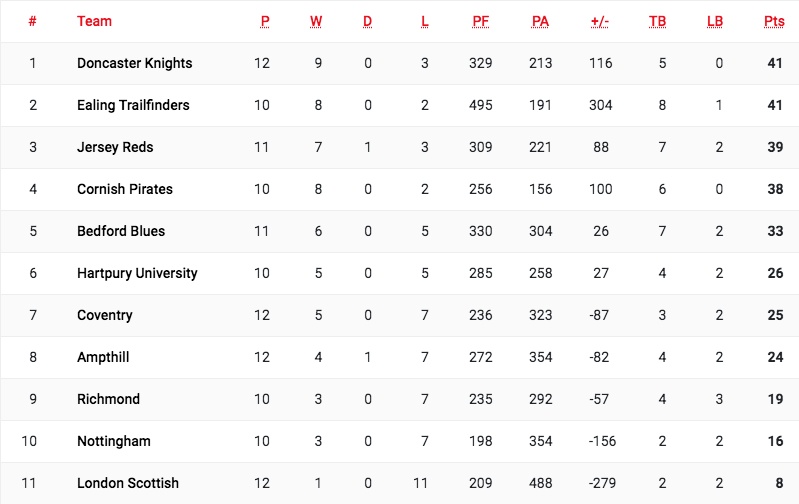Open Hartpury University team link
This screenshot has height=504, width=799.
pyautogui.click(x=137, y=273)
